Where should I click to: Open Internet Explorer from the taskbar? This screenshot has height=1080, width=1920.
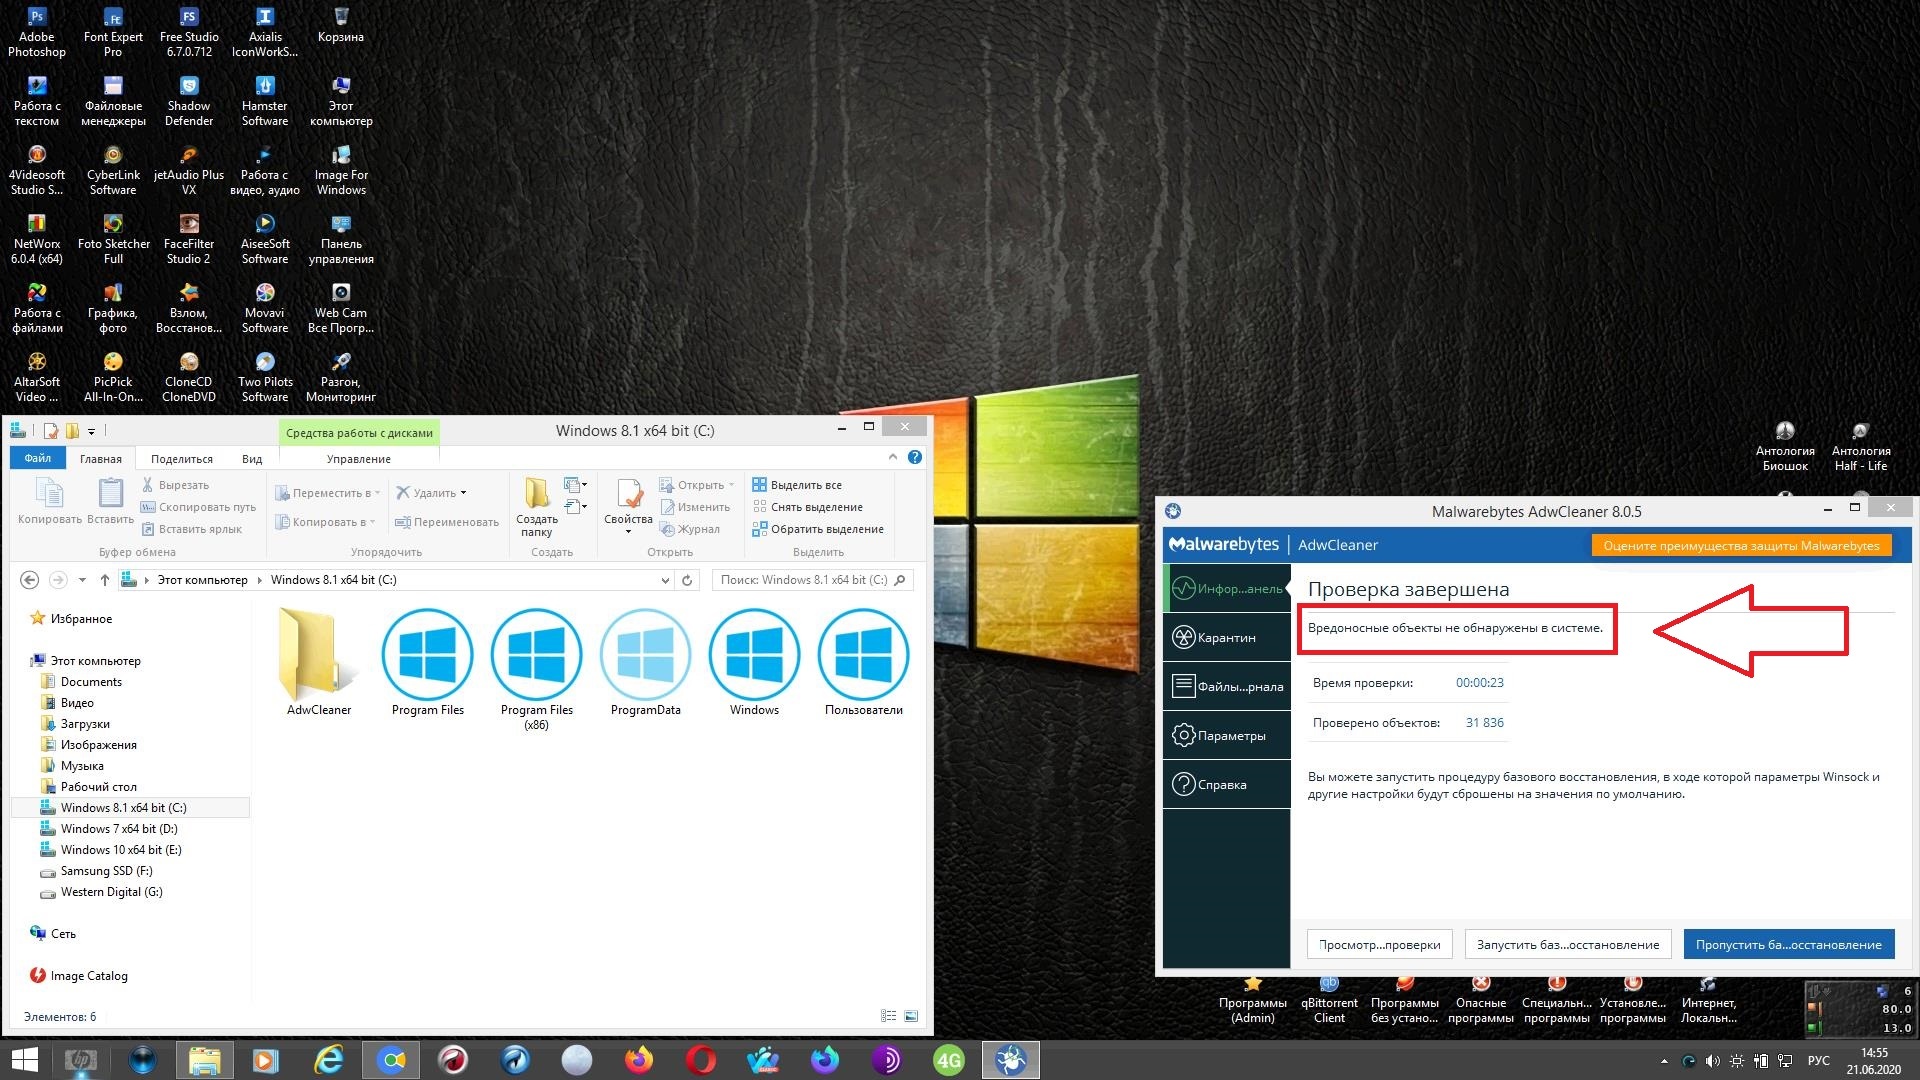click(329, 1060)
